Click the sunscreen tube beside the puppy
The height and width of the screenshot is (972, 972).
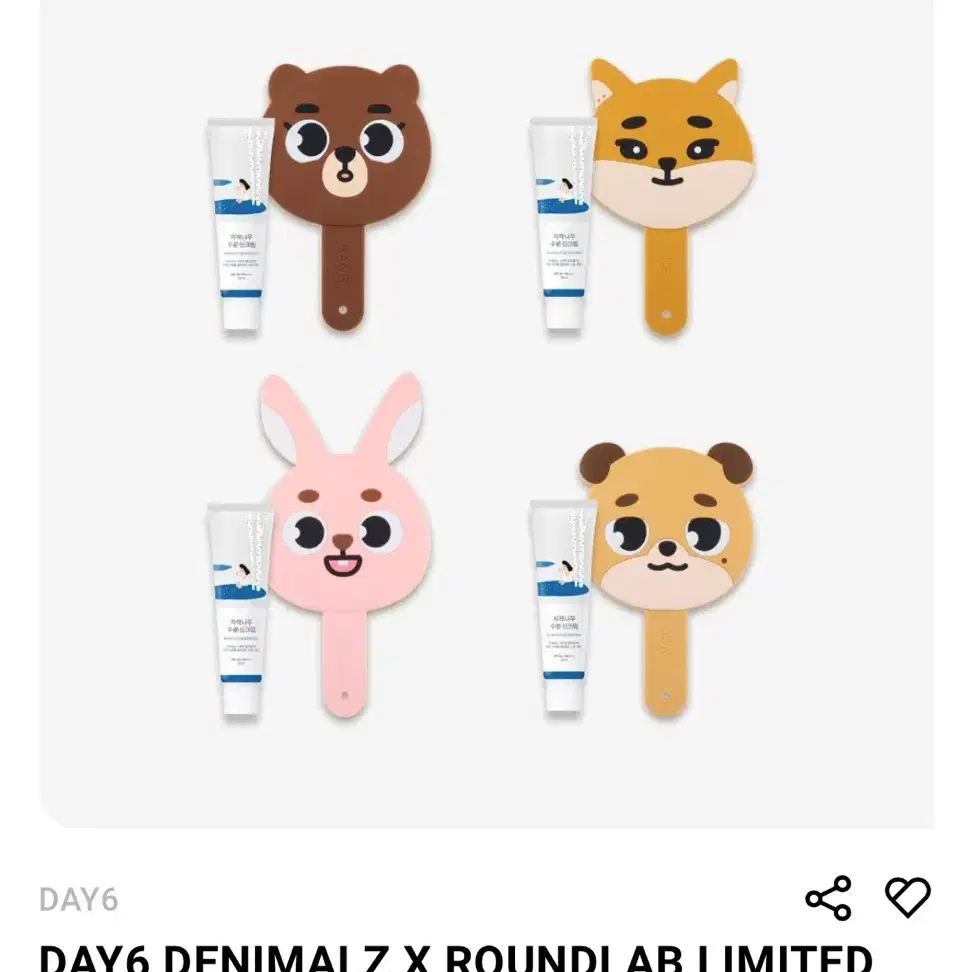coord(563,609)
